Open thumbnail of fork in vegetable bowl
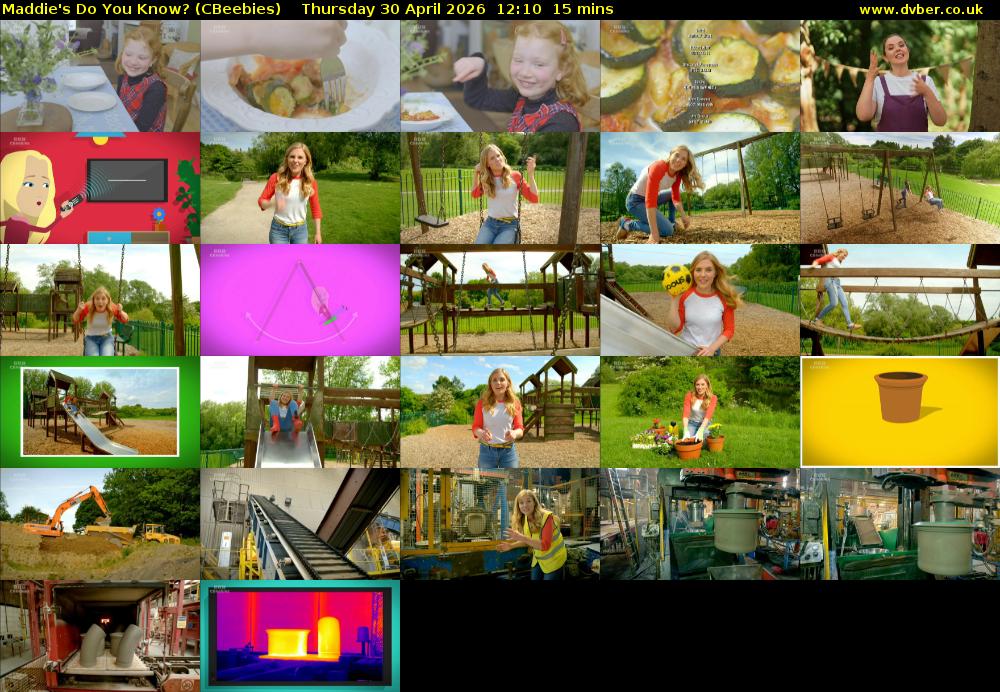 click(x=300, y=76)
